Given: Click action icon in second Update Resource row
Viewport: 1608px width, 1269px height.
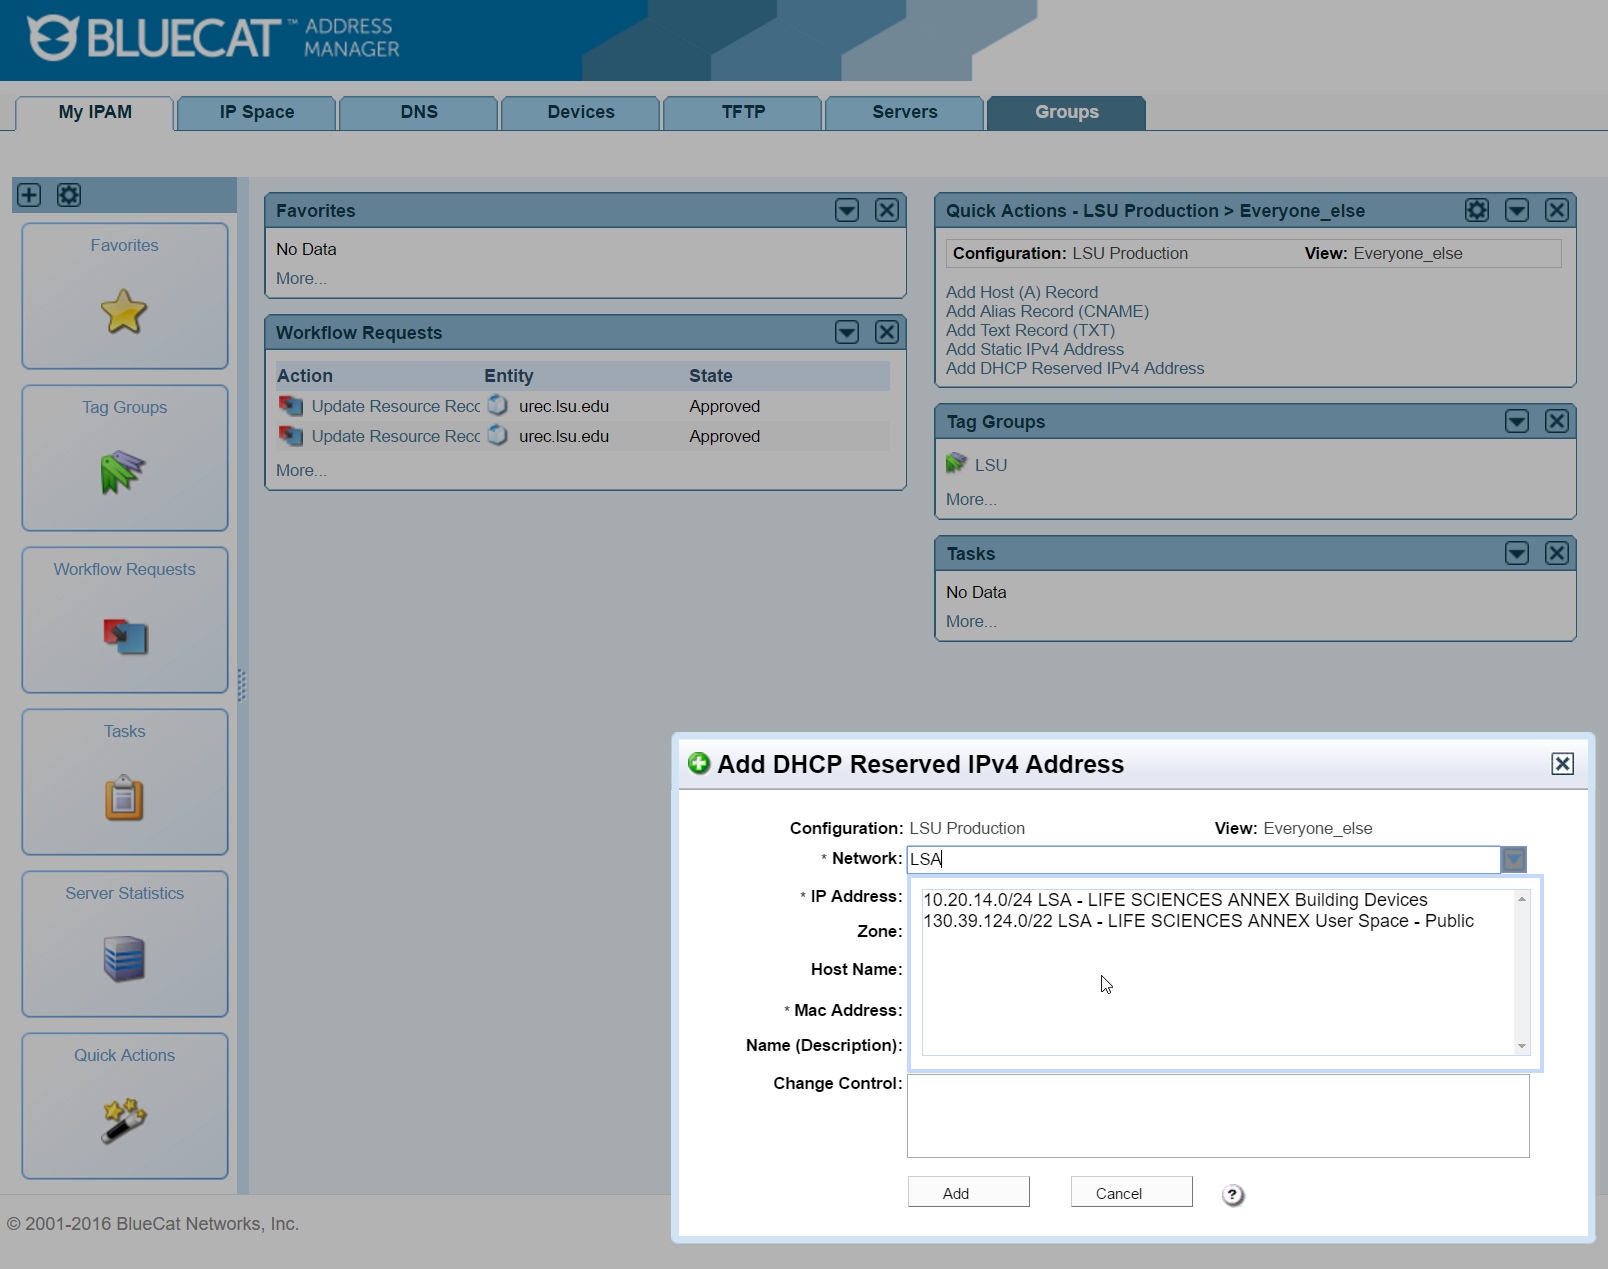Looking at the screenshot, I should (291, 435).
